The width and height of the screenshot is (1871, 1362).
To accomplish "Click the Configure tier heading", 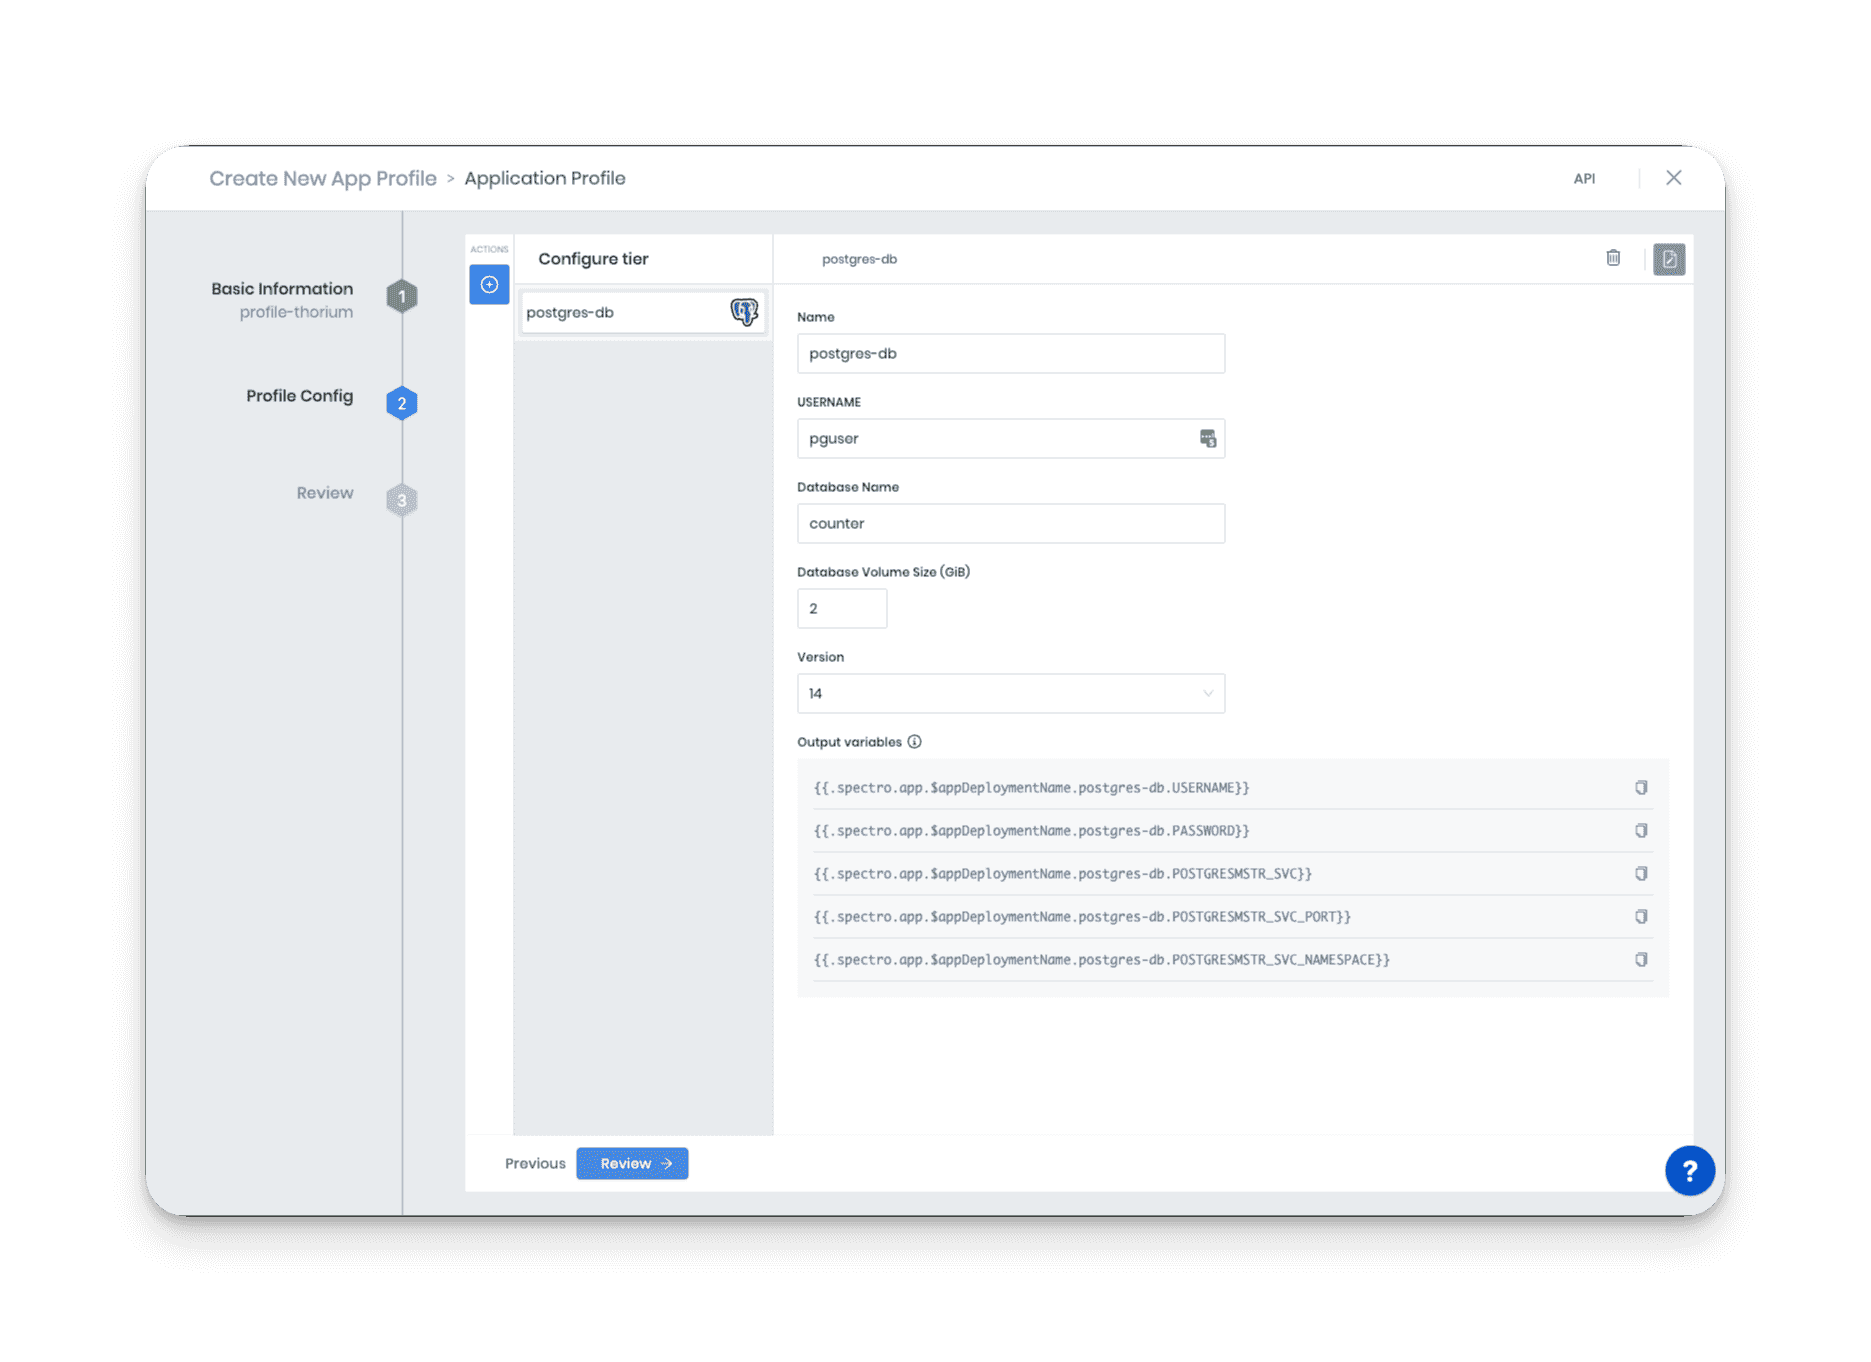I will point(593,259).
